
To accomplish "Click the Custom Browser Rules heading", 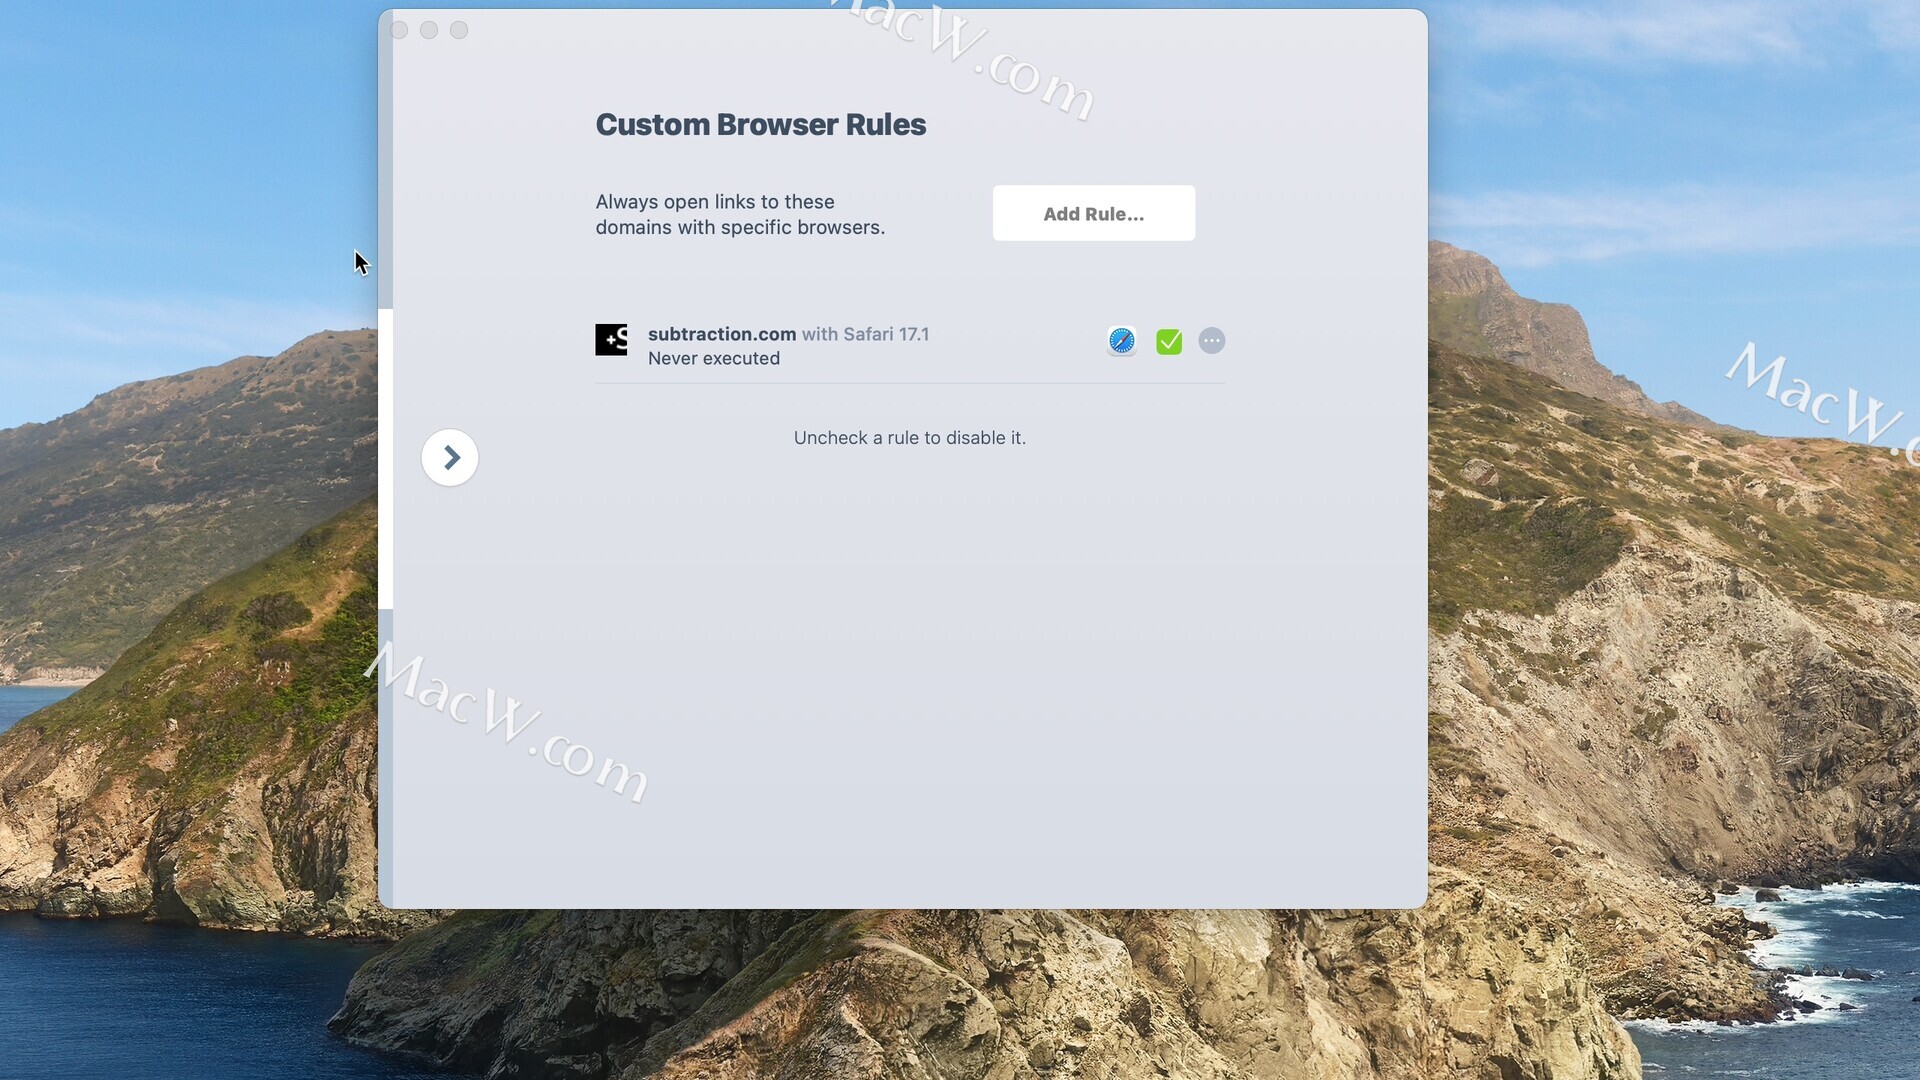I will click(761, 124).
